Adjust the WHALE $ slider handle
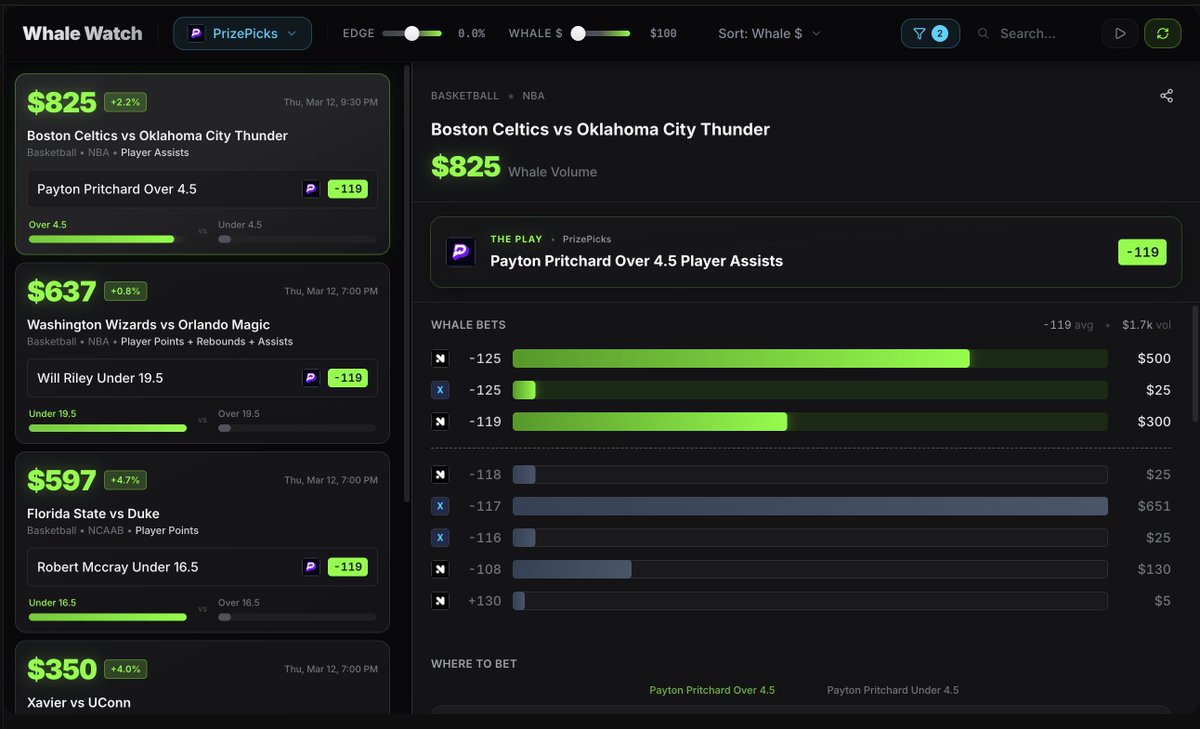Viewport: 1200px width, 729px height. tap(578, 33)
